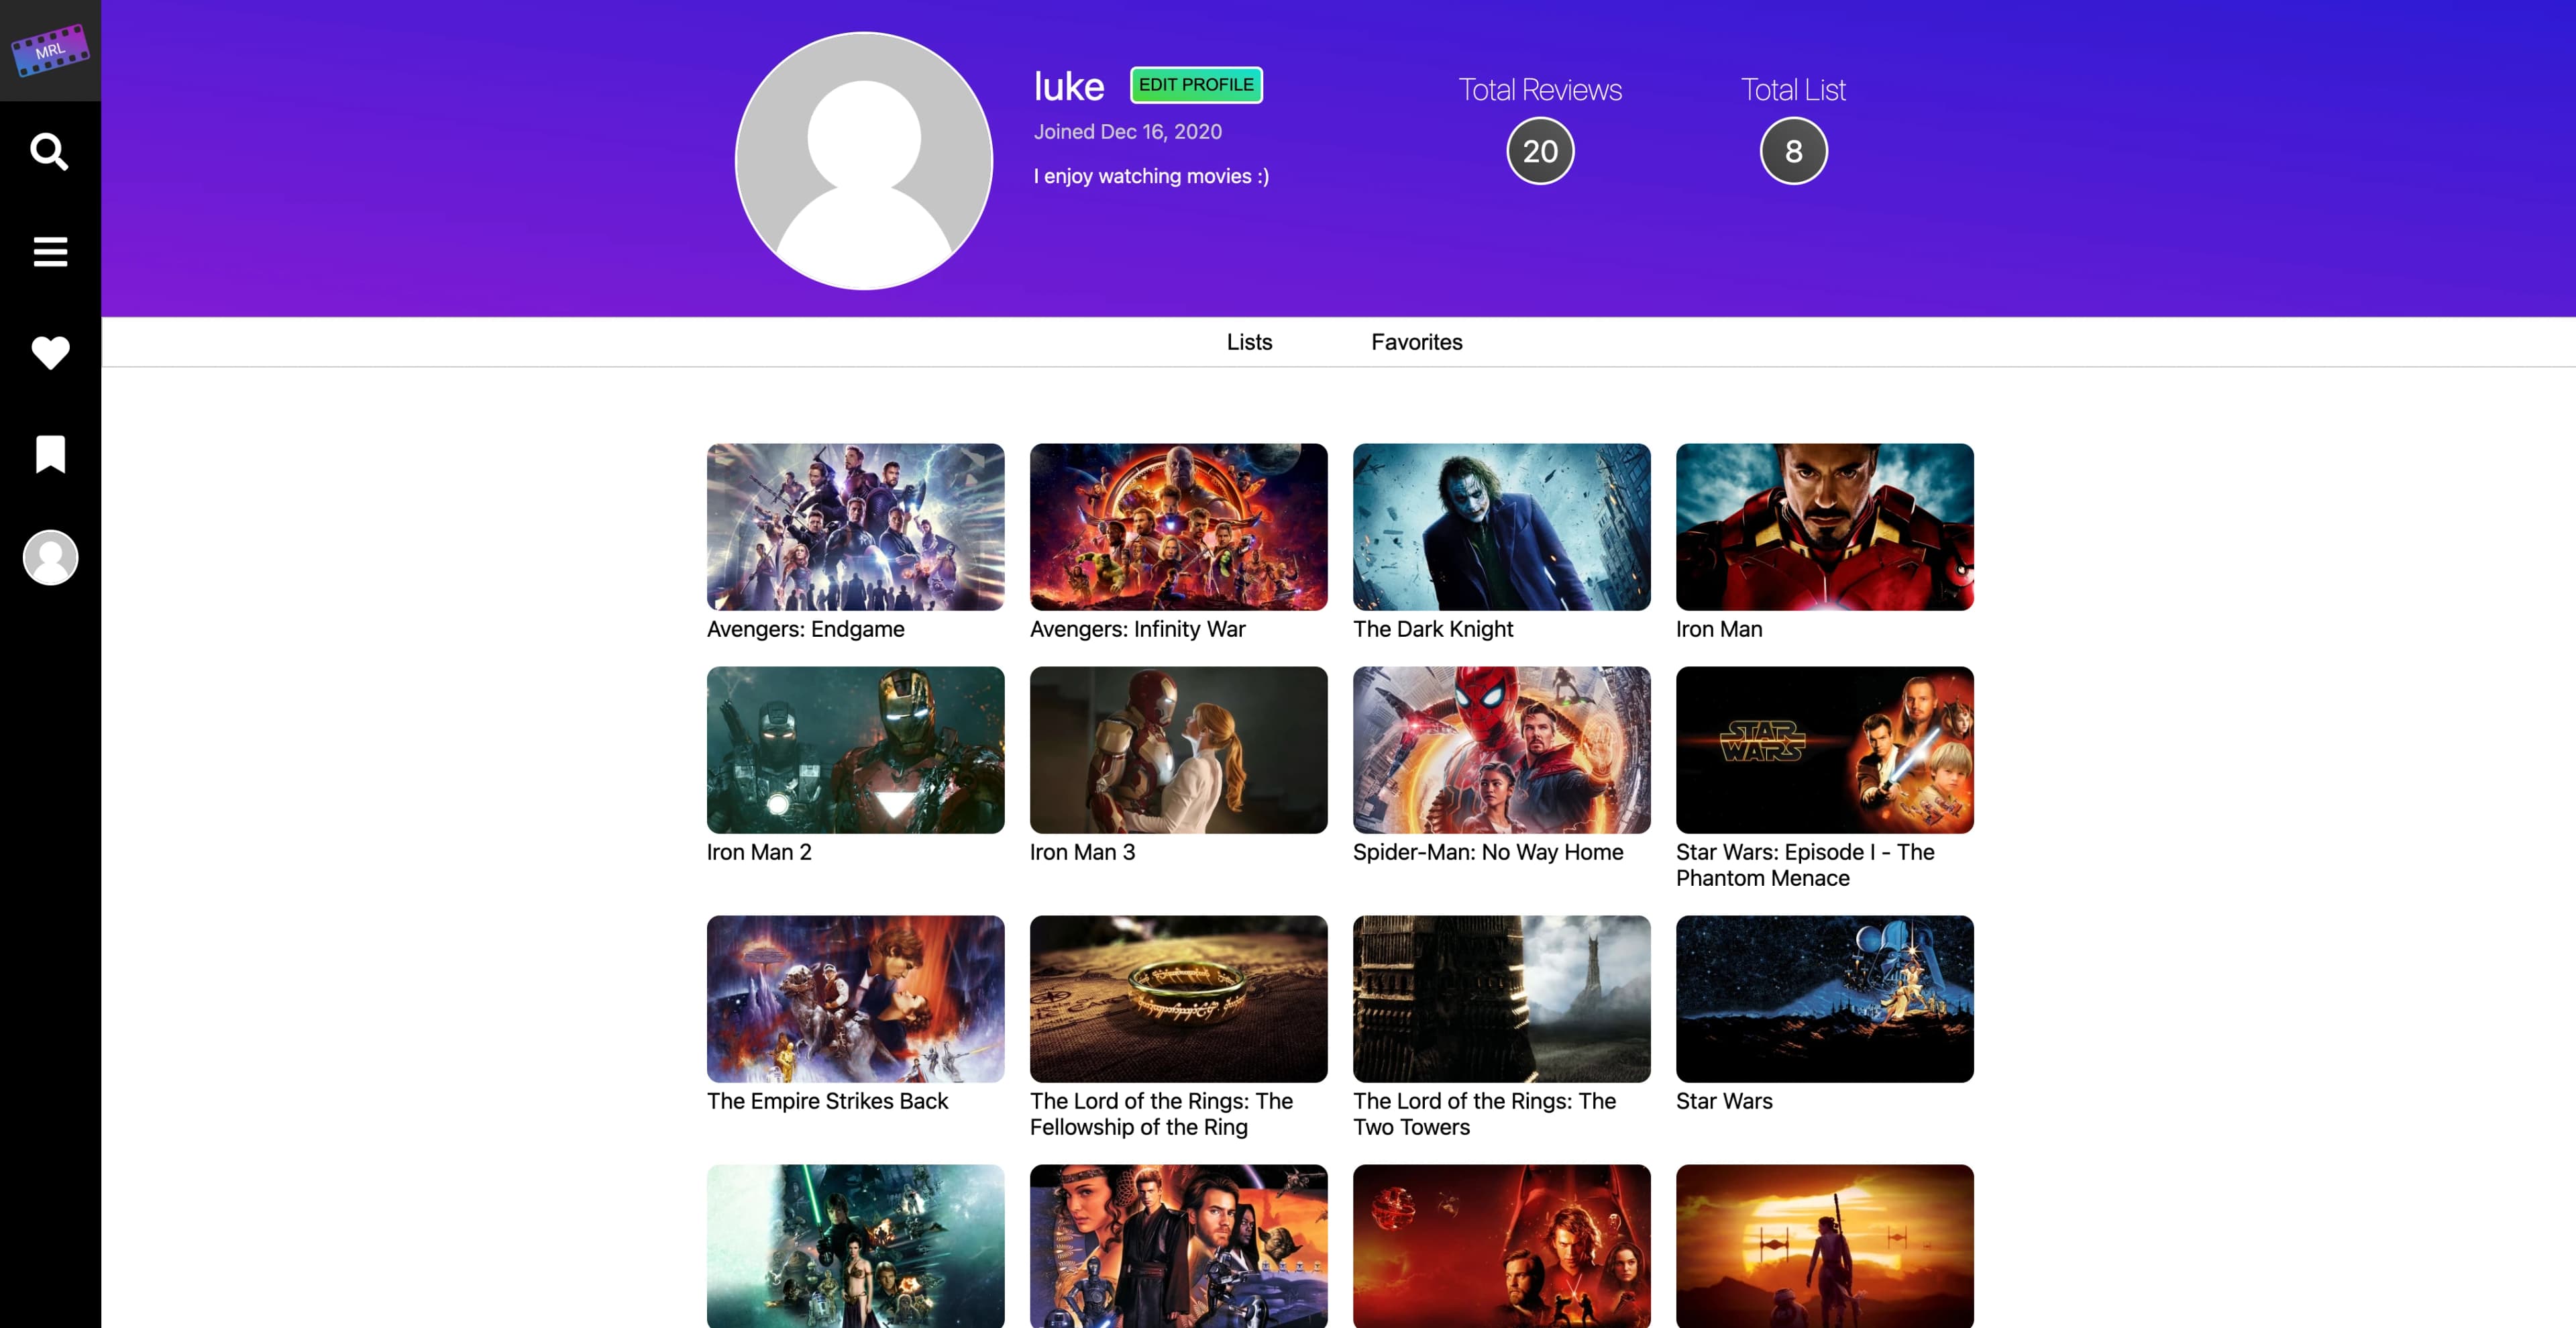Open the Iron Man poster thumbnail

[1824, 527]
